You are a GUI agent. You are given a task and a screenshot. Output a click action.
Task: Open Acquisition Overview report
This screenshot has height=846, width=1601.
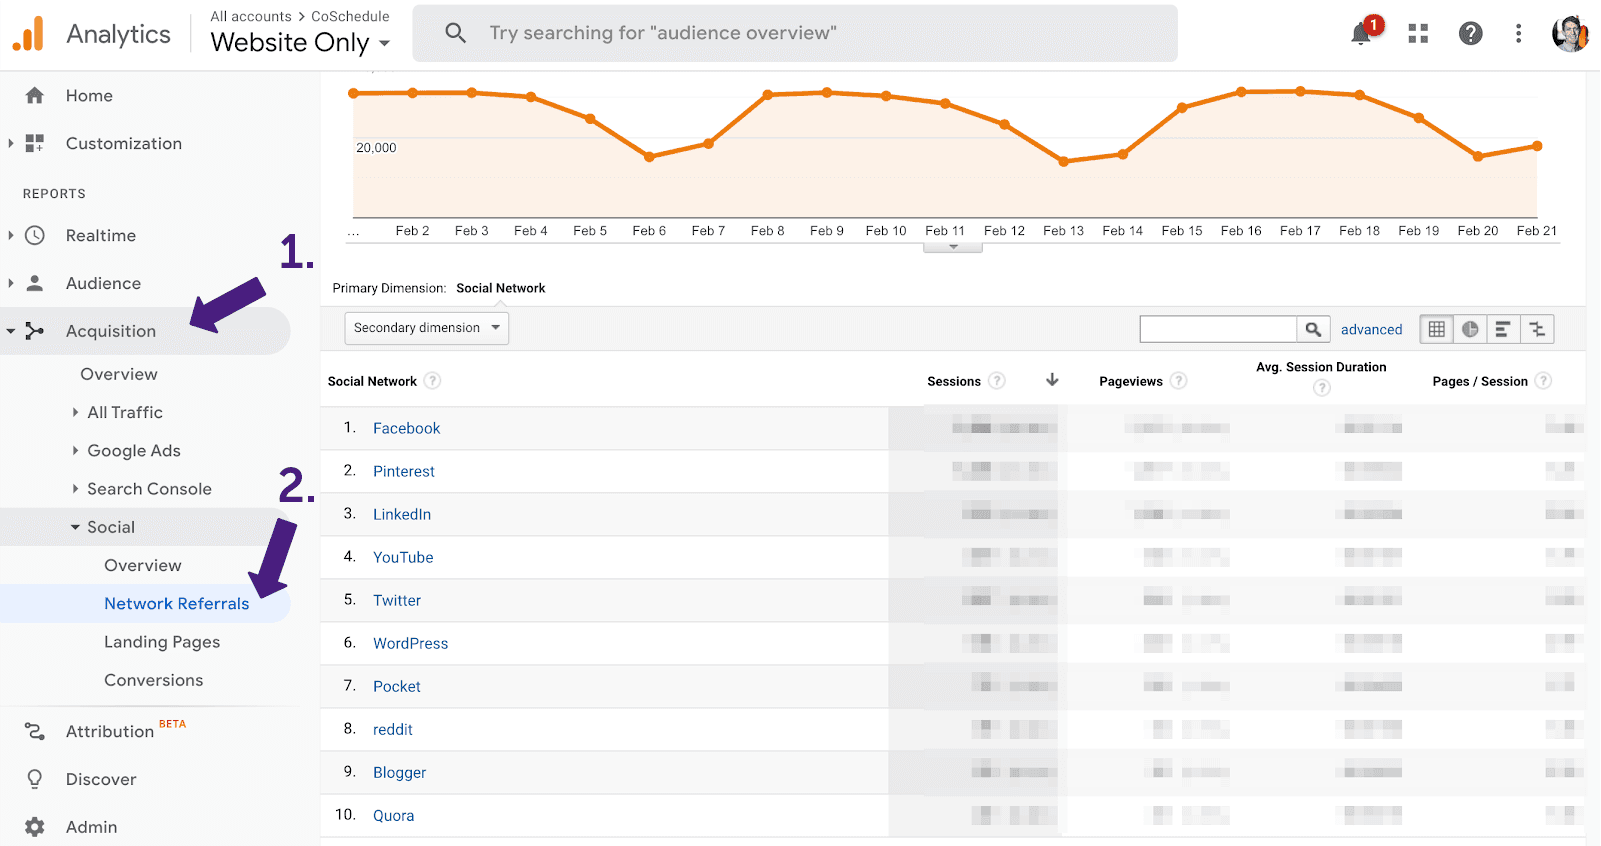[x=119, y=374]
